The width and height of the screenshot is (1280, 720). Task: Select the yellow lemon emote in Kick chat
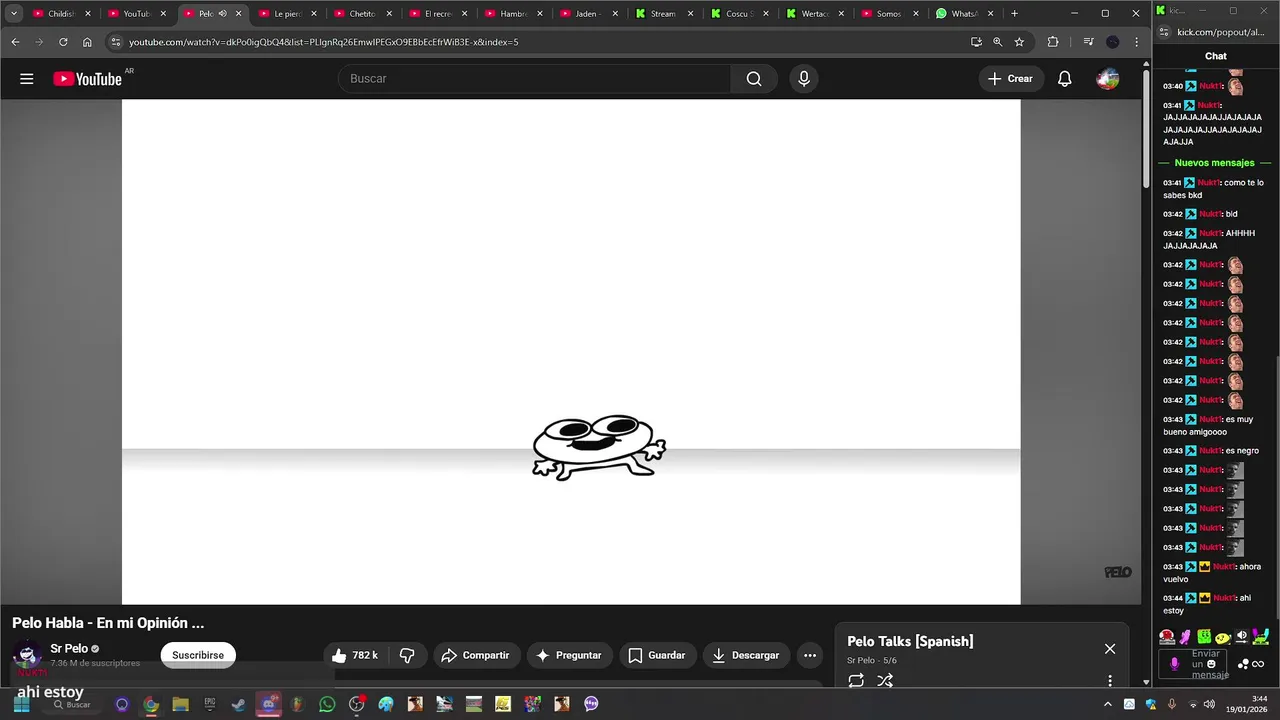click(1223, 637)
